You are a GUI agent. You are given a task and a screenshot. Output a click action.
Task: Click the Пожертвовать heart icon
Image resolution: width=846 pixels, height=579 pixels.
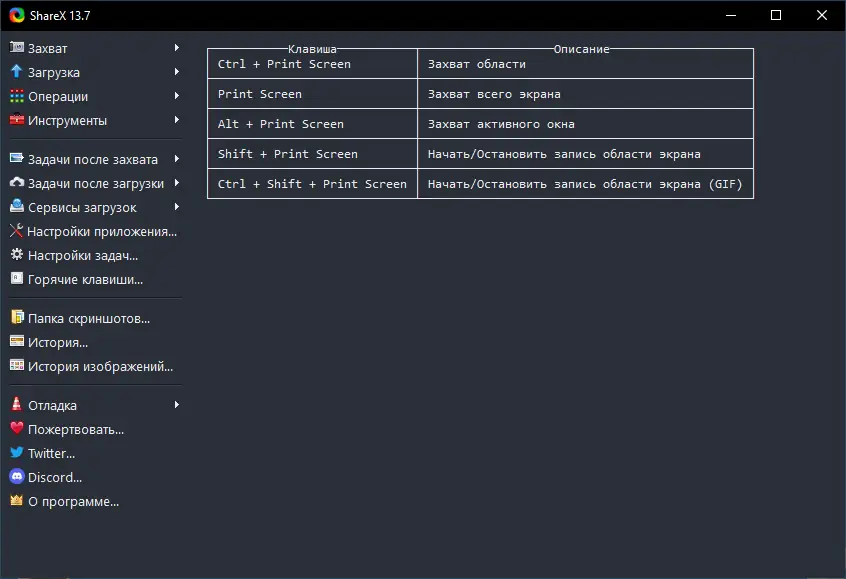click(17, 428)
